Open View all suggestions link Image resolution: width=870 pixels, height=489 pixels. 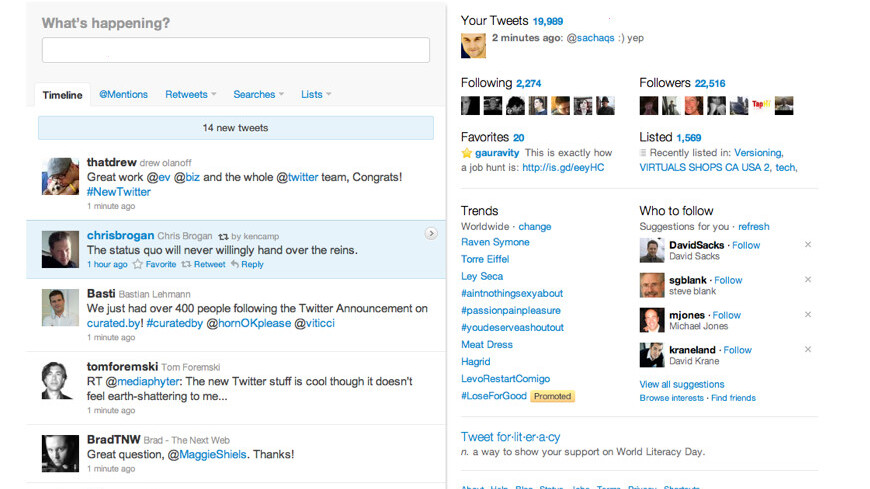pos(682,384)
